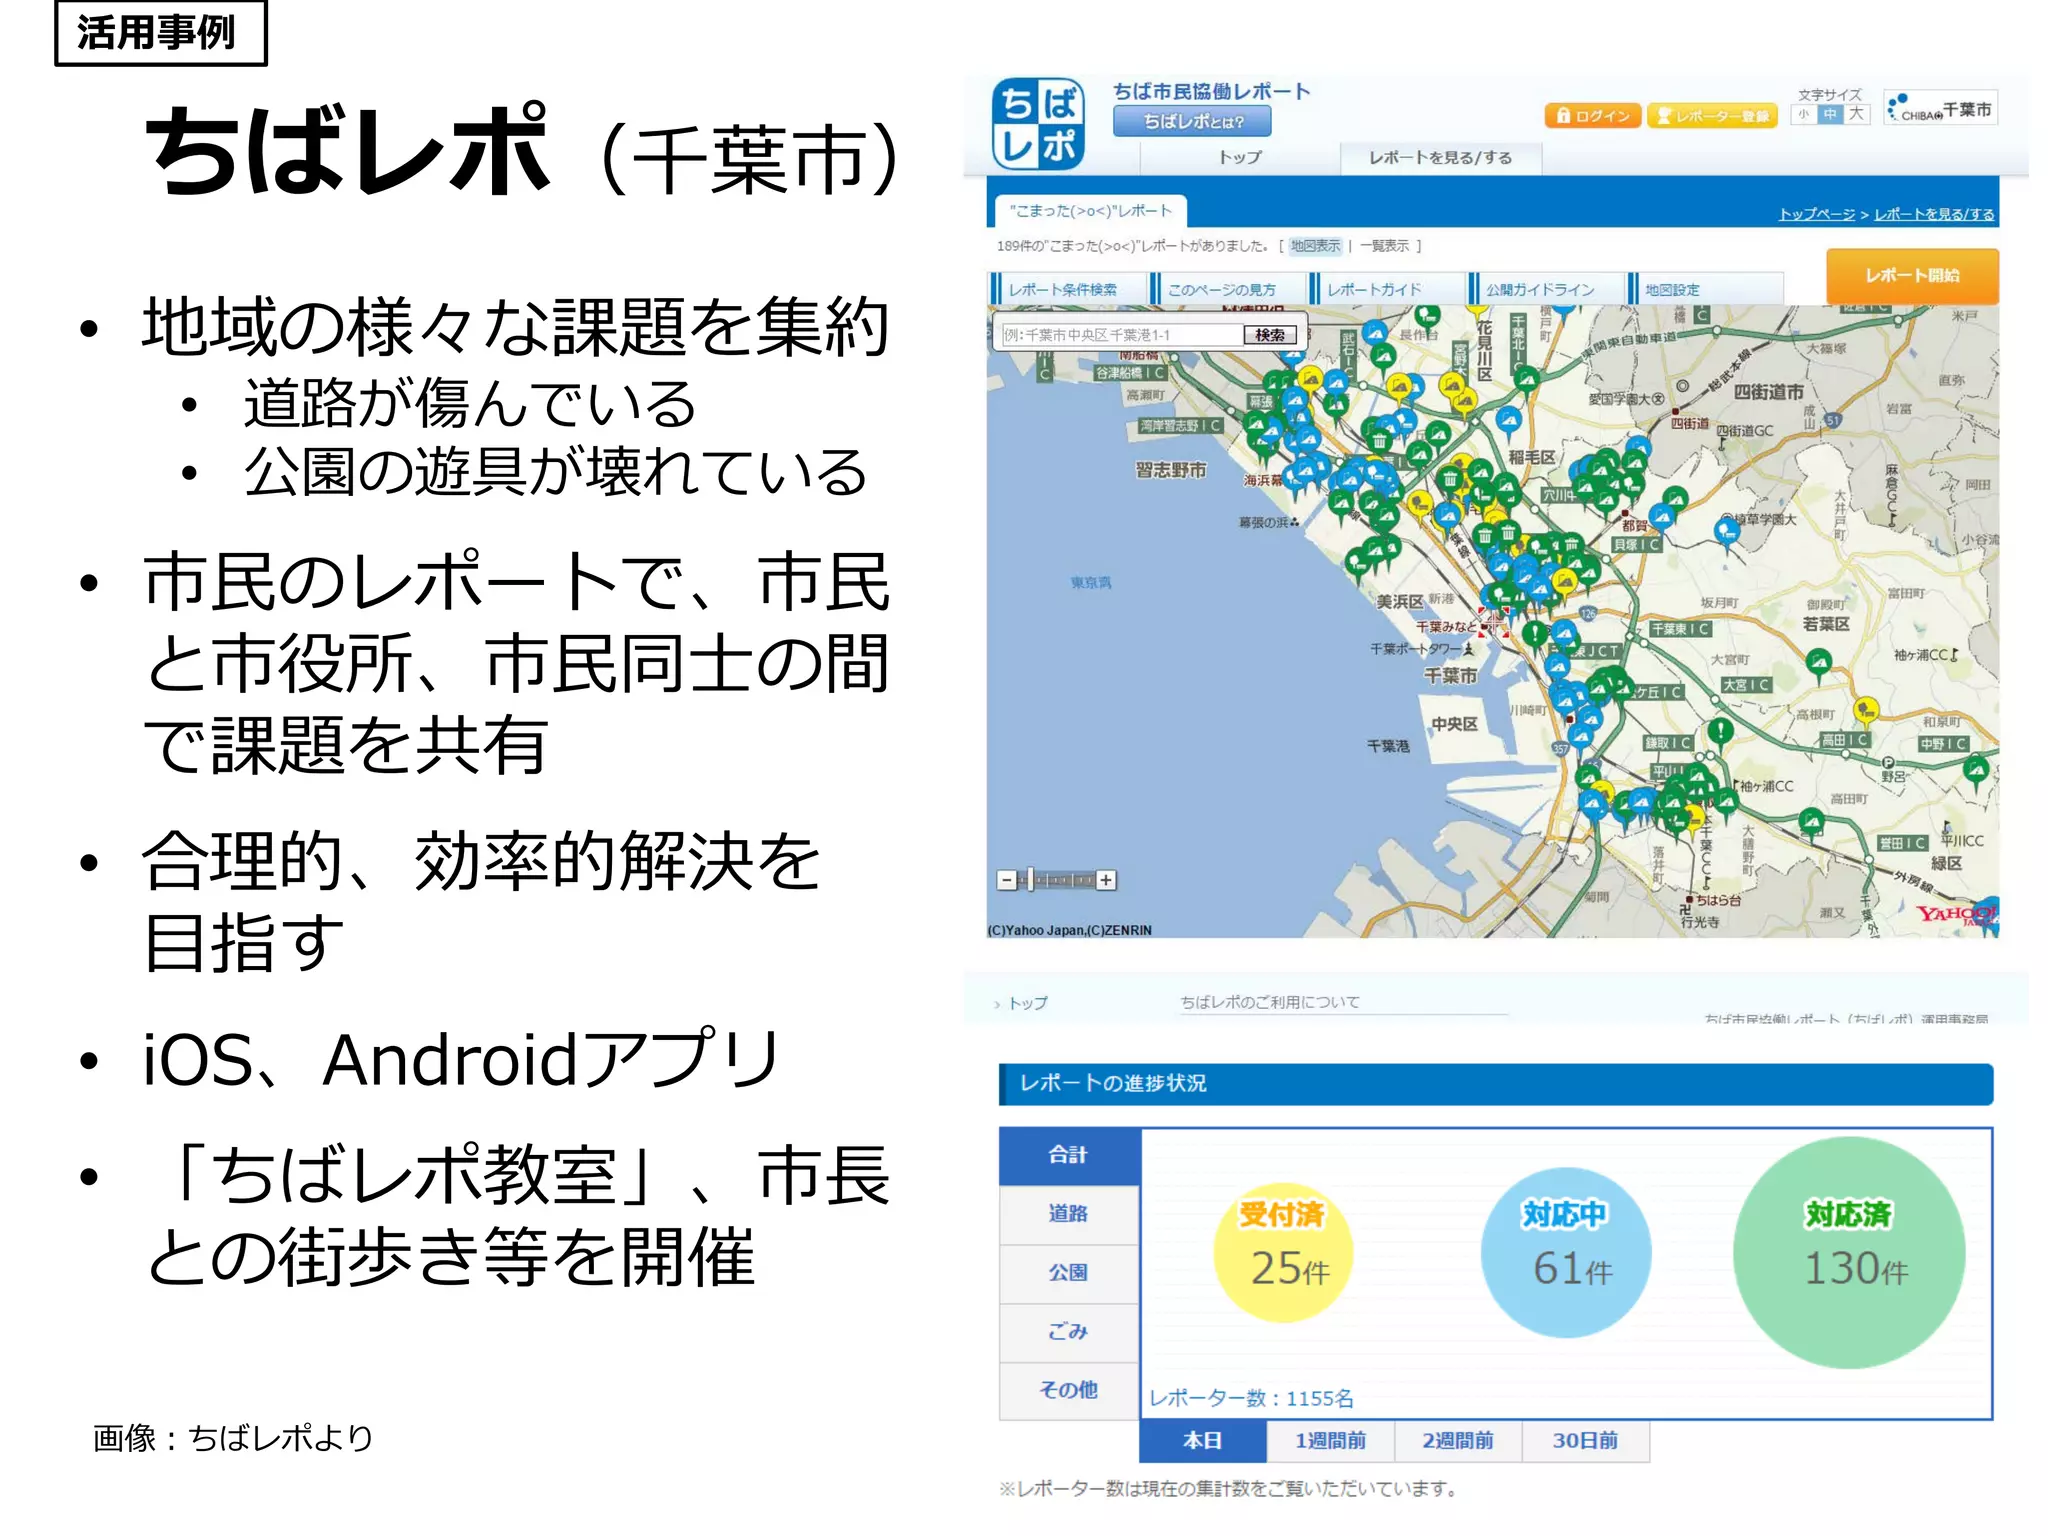This screenshot has height=1536, width=2048.
Task: Click the 緑区 map label
Action: [x=1946, y=863]
